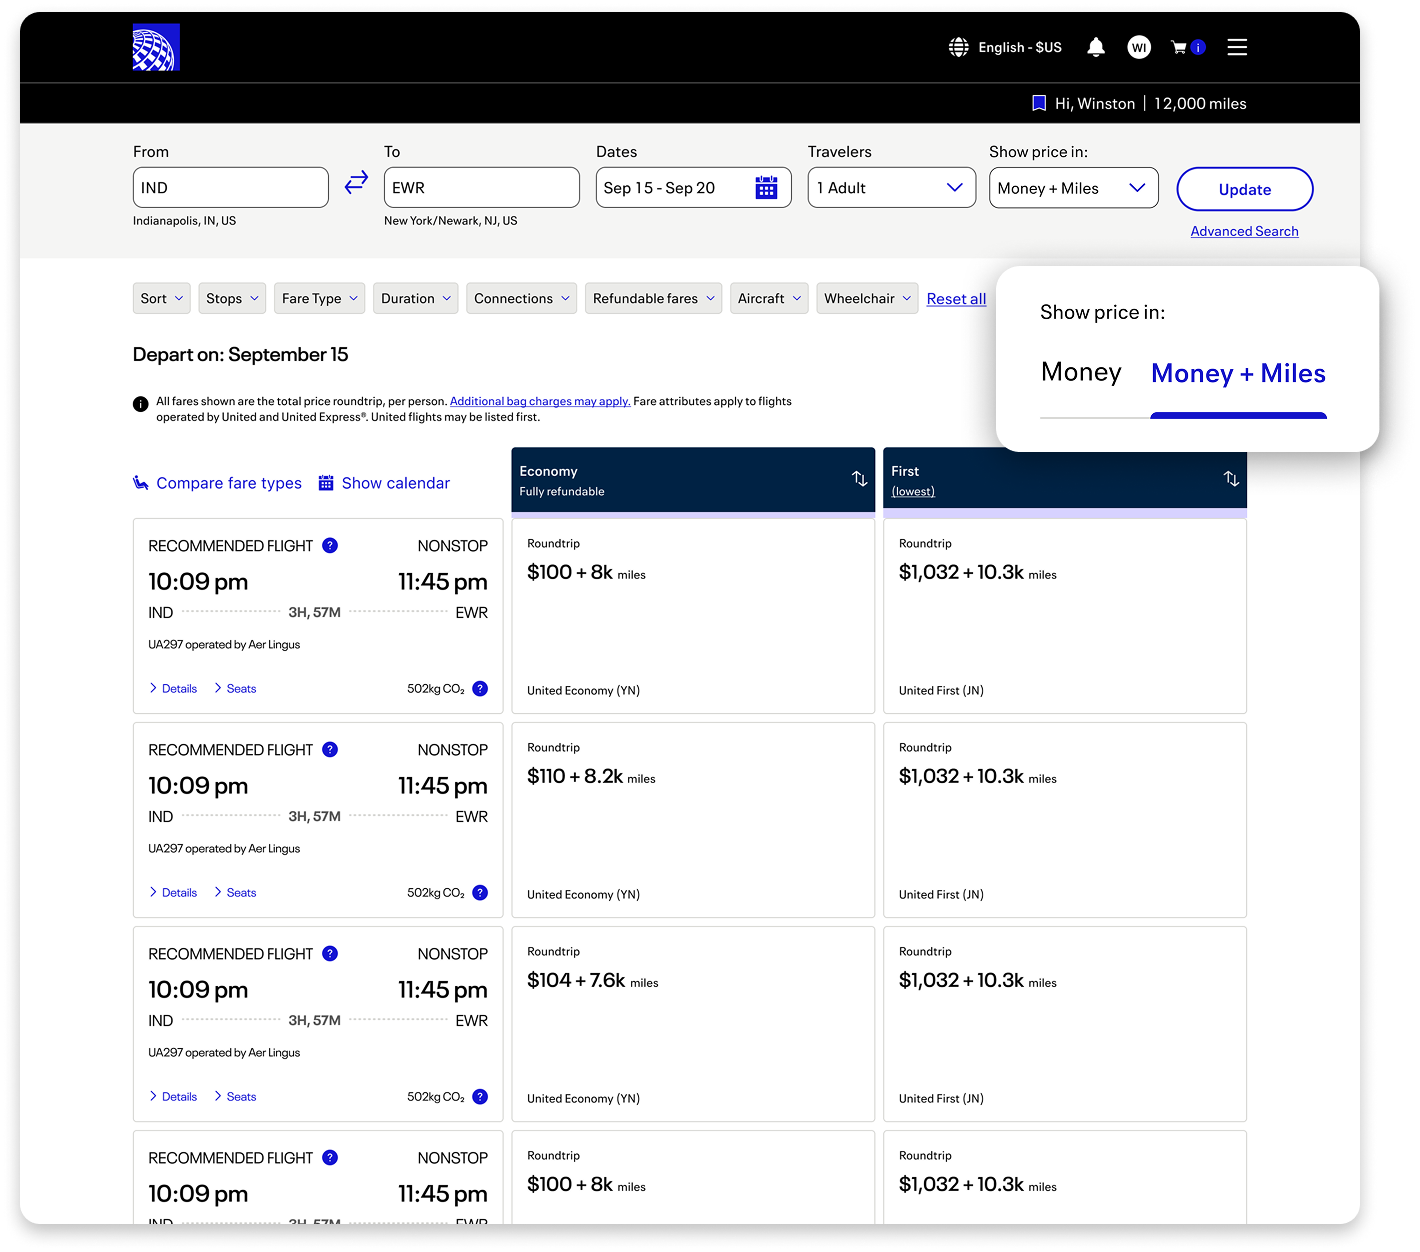Image resolution: width=1420 pixels, height=1252 pixels.
Task: Click Compare fare types
Action: pos(229,483)
